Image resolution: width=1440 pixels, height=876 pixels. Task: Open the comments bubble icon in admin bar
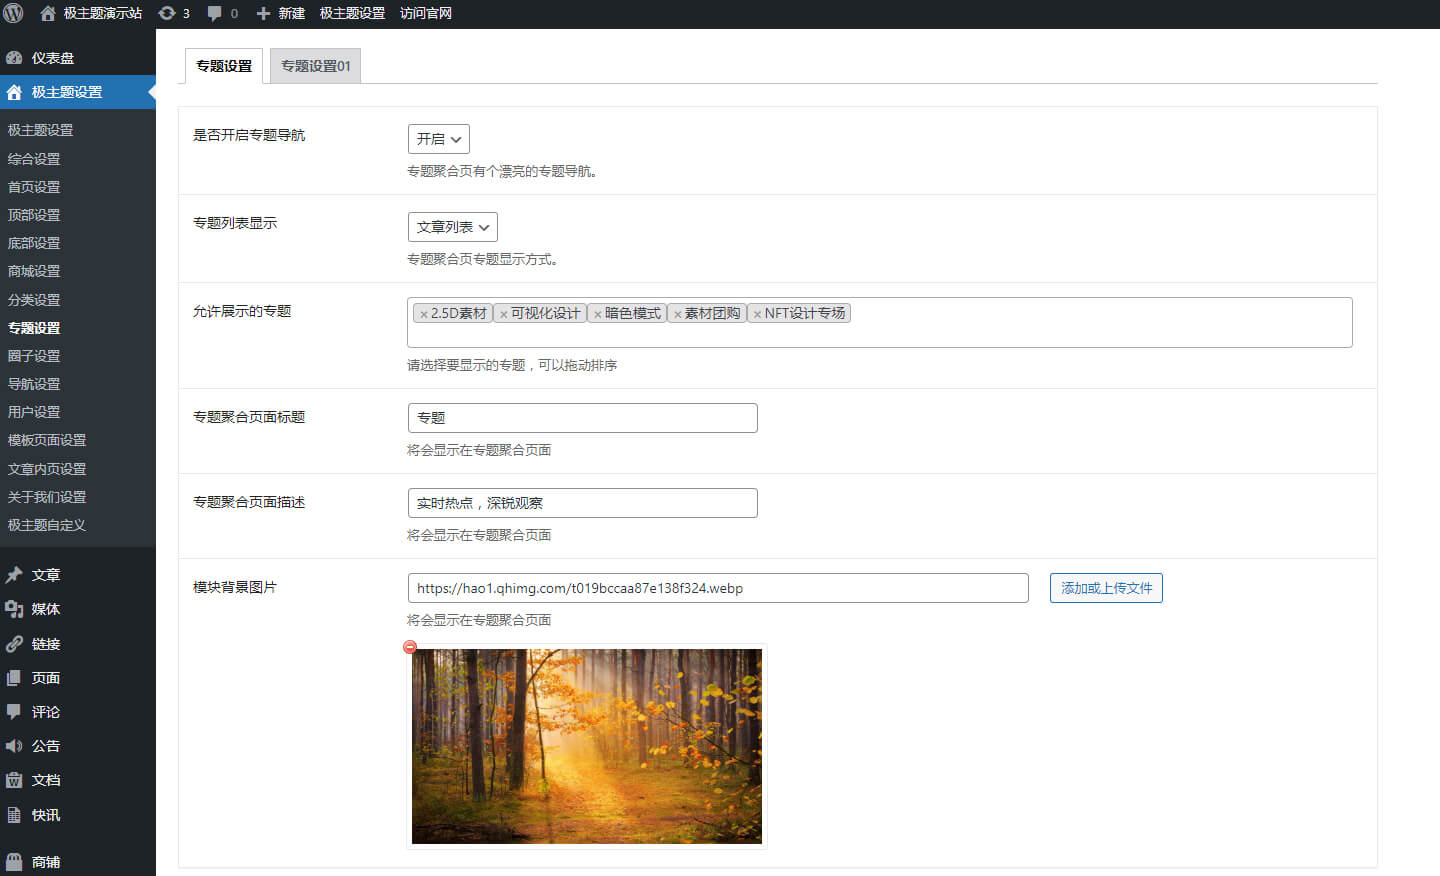point(214,13)
